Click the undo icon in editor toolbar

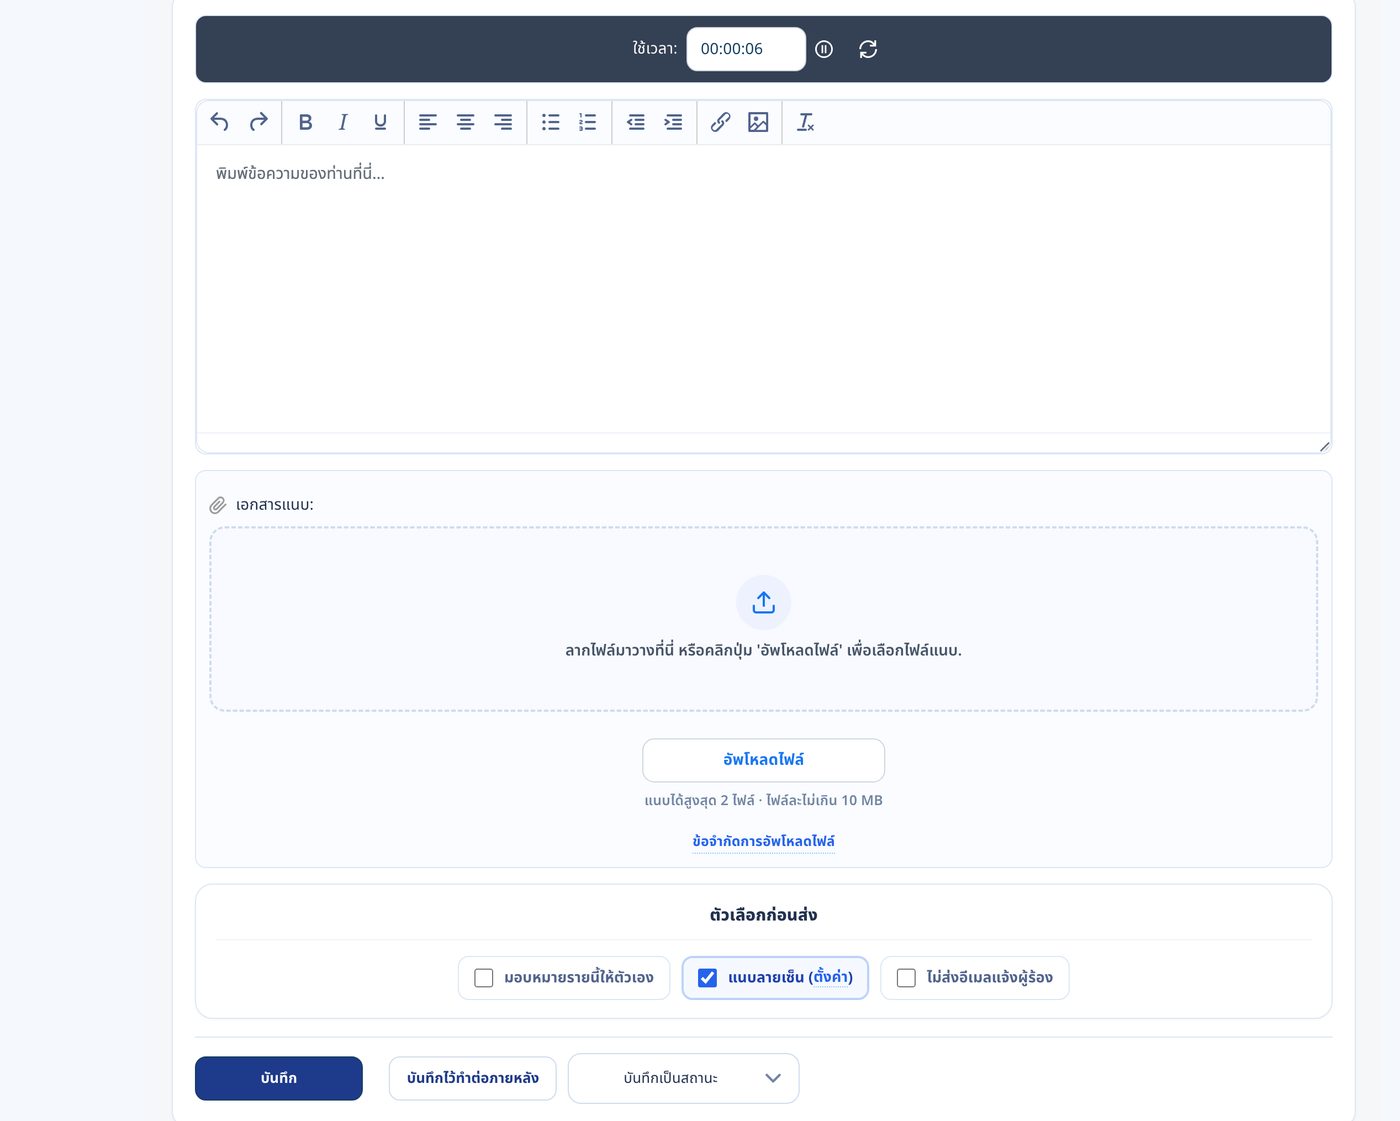[x=220, y=122]
